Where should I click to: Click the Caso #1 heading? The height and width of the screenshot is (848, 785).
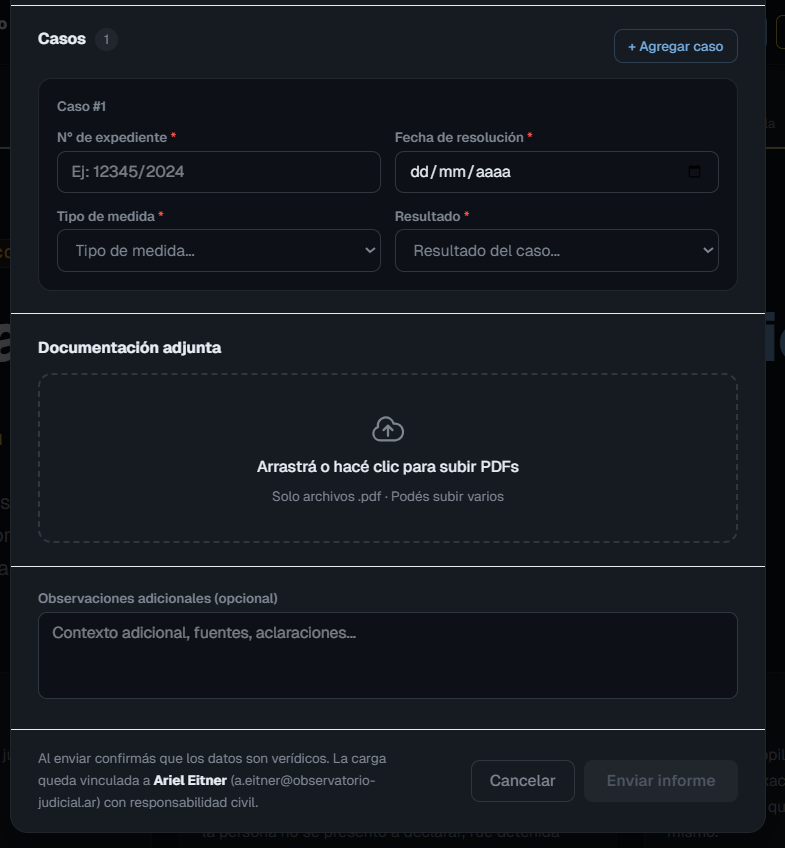(x=82, y=107)
